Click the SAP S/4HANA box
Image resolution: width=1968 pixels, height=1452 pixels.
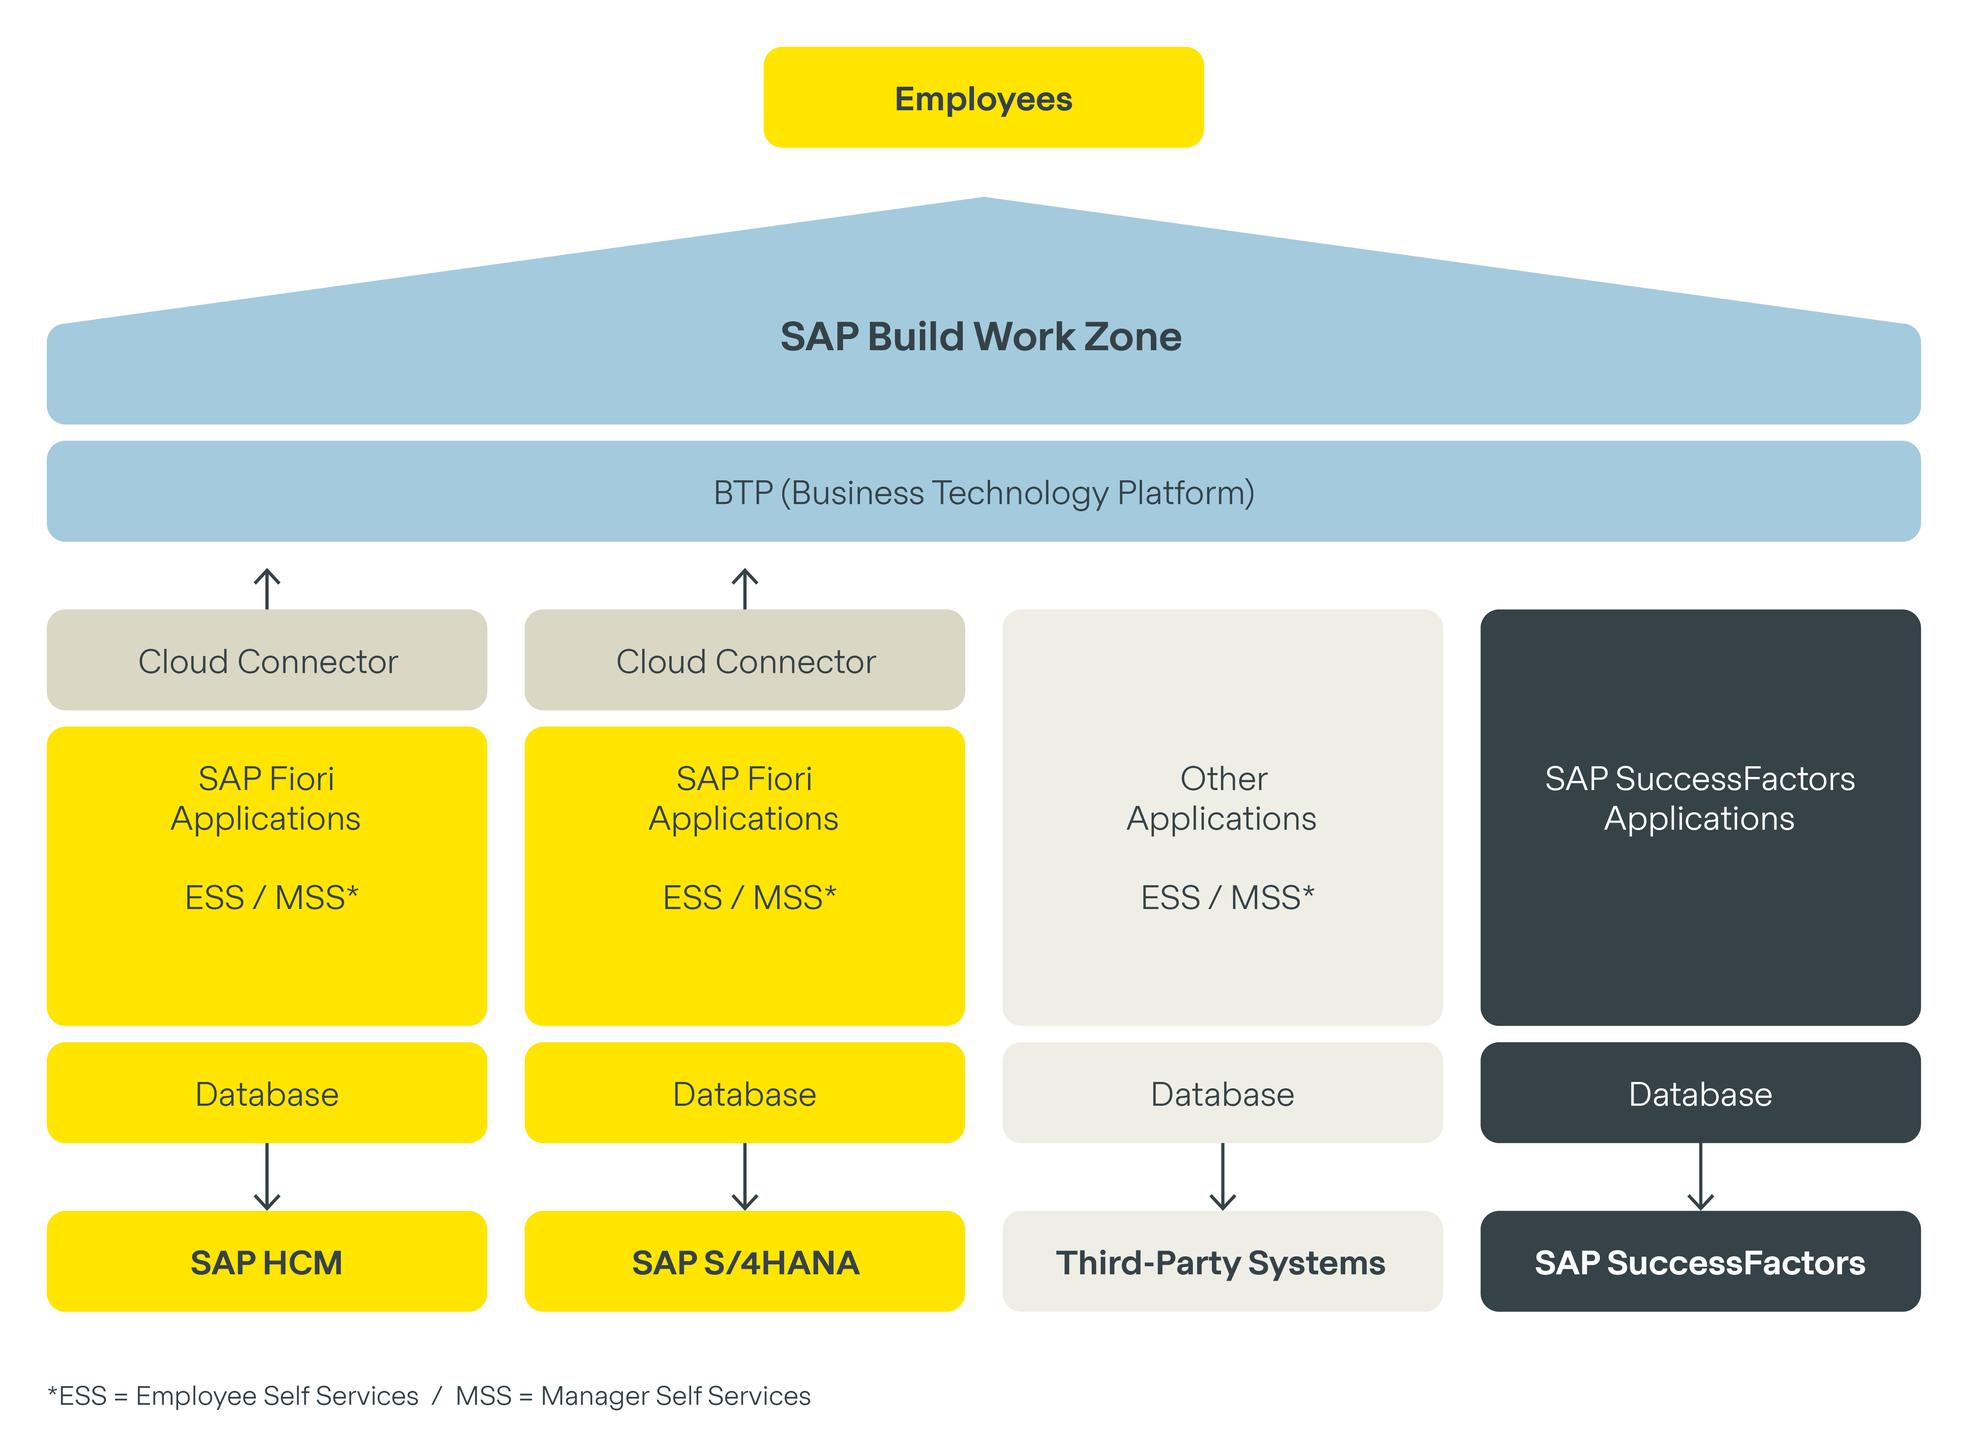(x=744, y=1262)
